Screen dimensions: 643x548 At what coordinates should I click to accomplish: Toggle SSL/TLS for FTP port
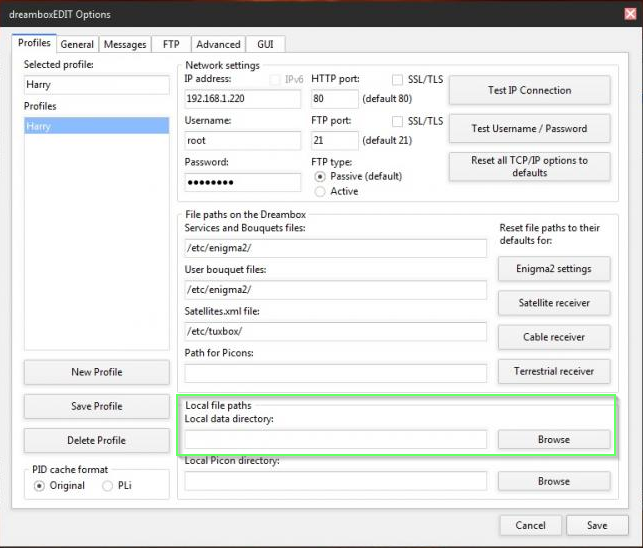pyautogui.click(x=397, y=121)
